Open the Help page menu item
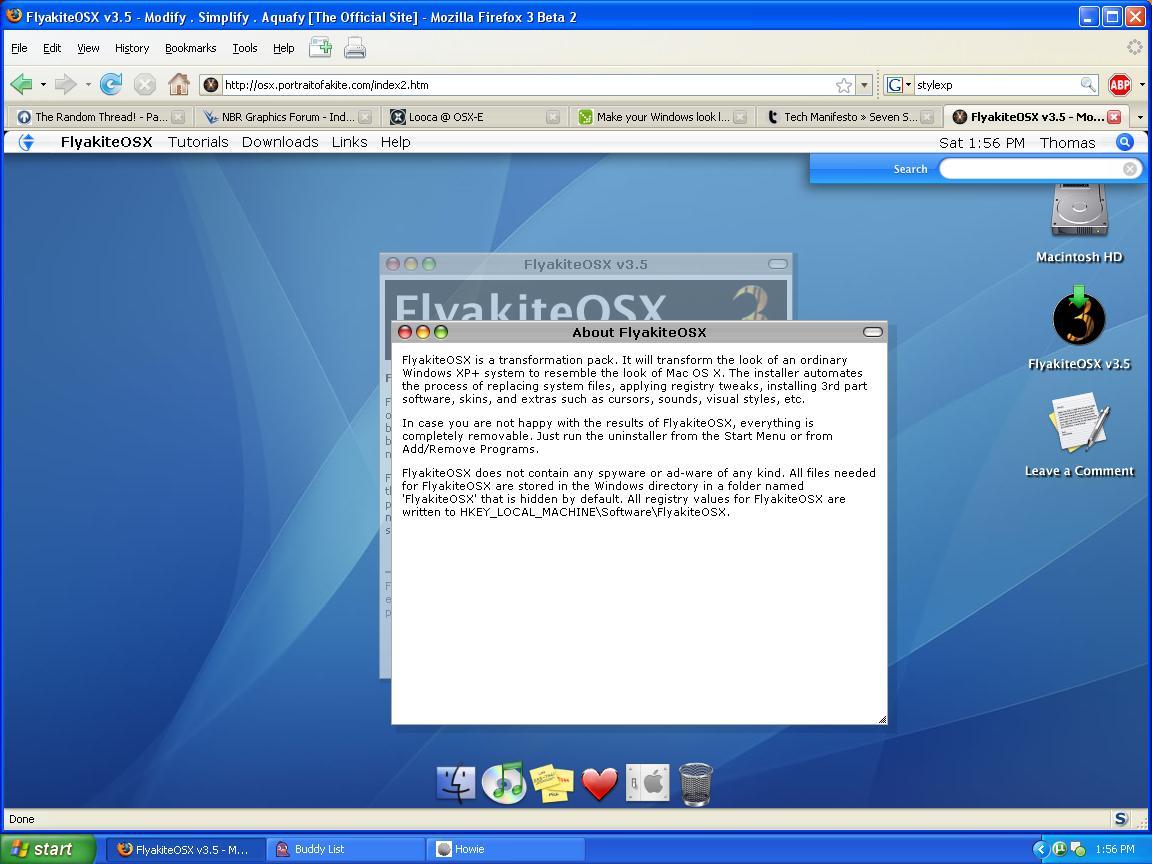This screenshot has height=864, width=1152. [x=395, y=142]
